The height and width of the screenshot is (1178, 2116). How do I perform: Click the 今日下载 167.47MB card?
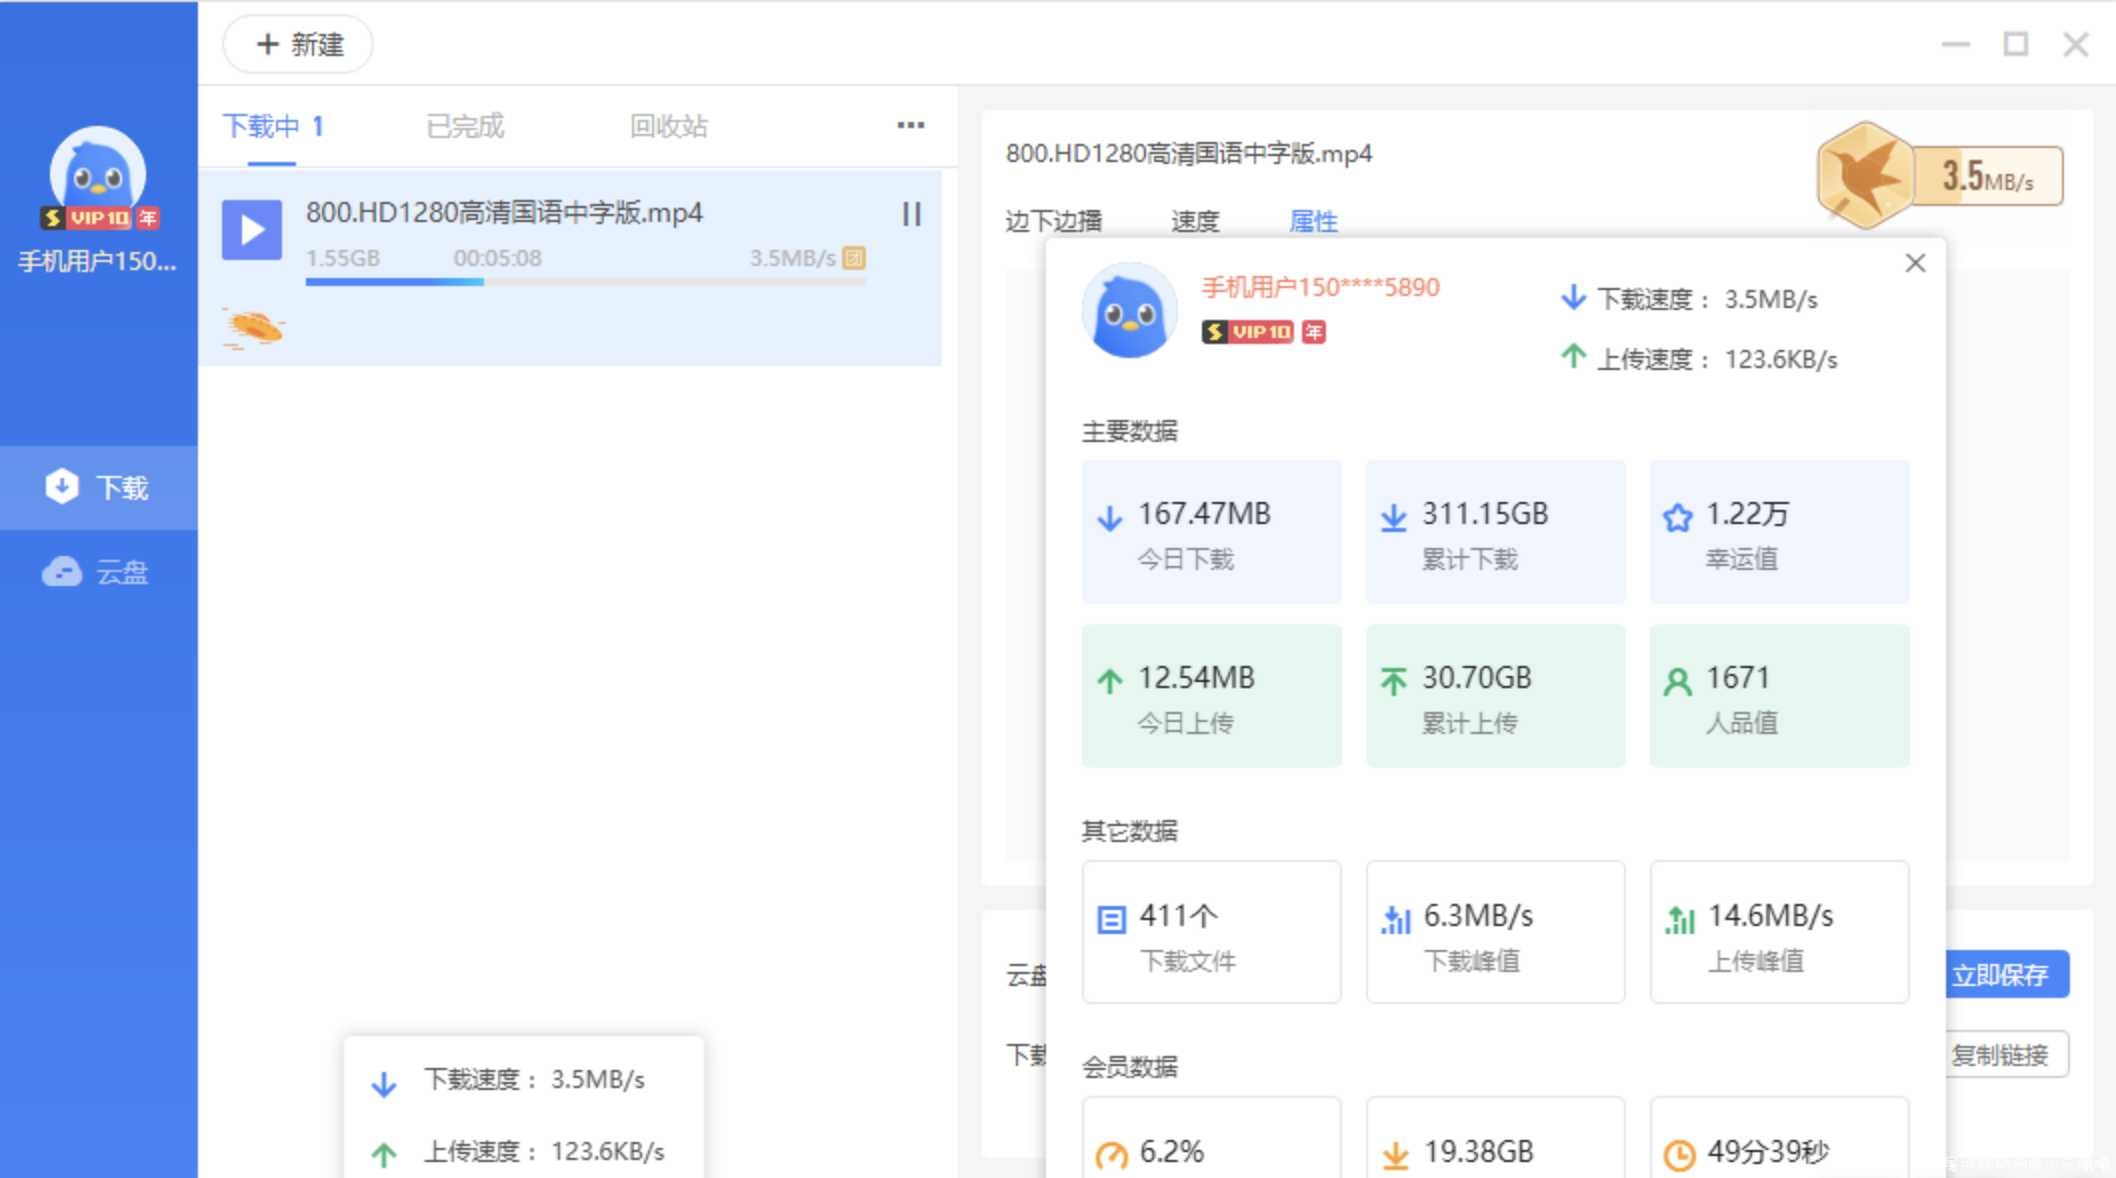pos(1211,531)
